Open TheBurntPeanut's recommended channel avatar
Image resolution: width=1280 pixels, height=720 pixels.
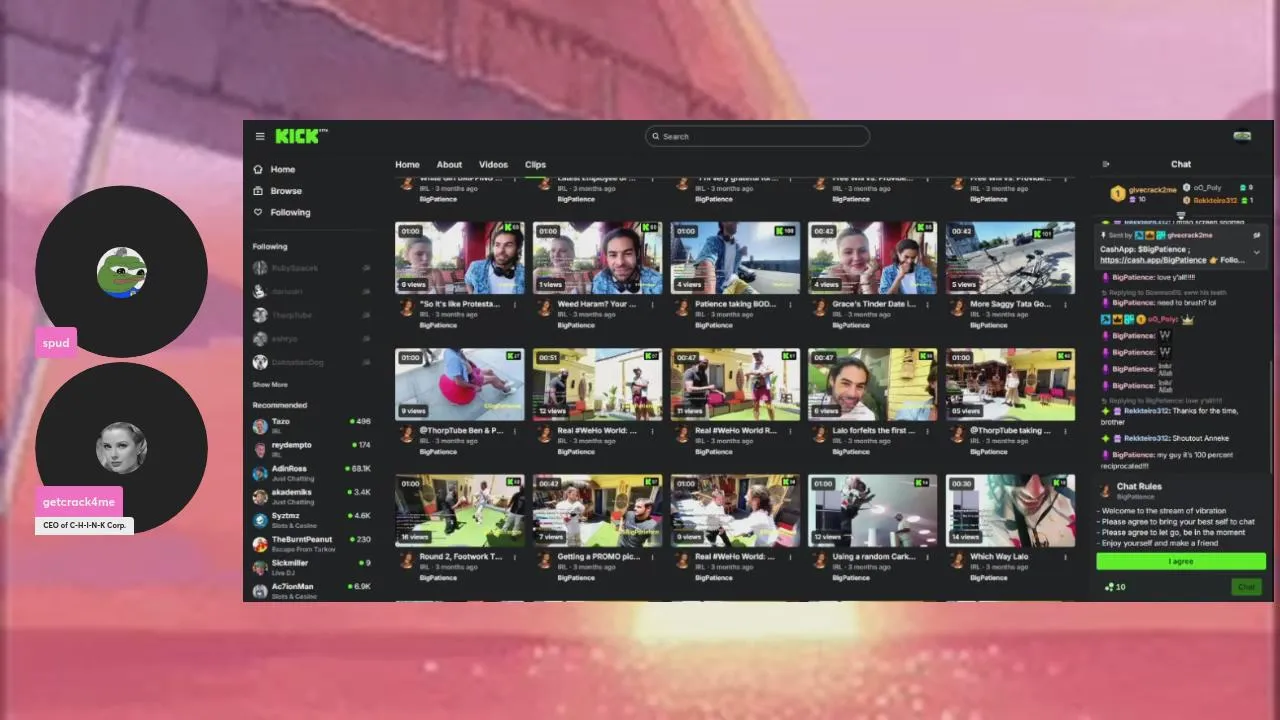pos(260,543)
